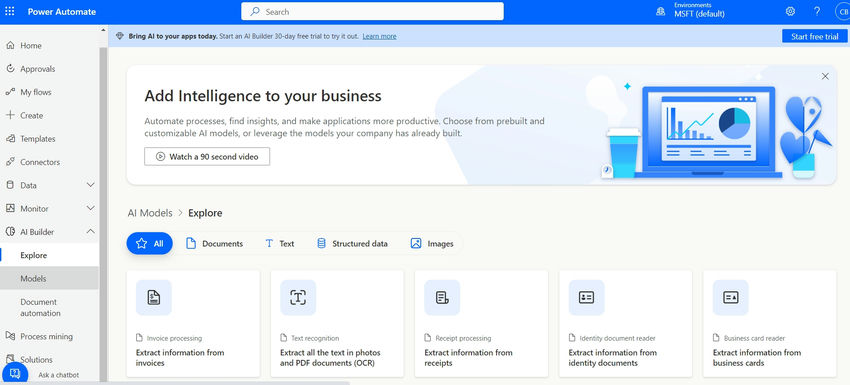Expand the Data menu chevron

point(91,185)
